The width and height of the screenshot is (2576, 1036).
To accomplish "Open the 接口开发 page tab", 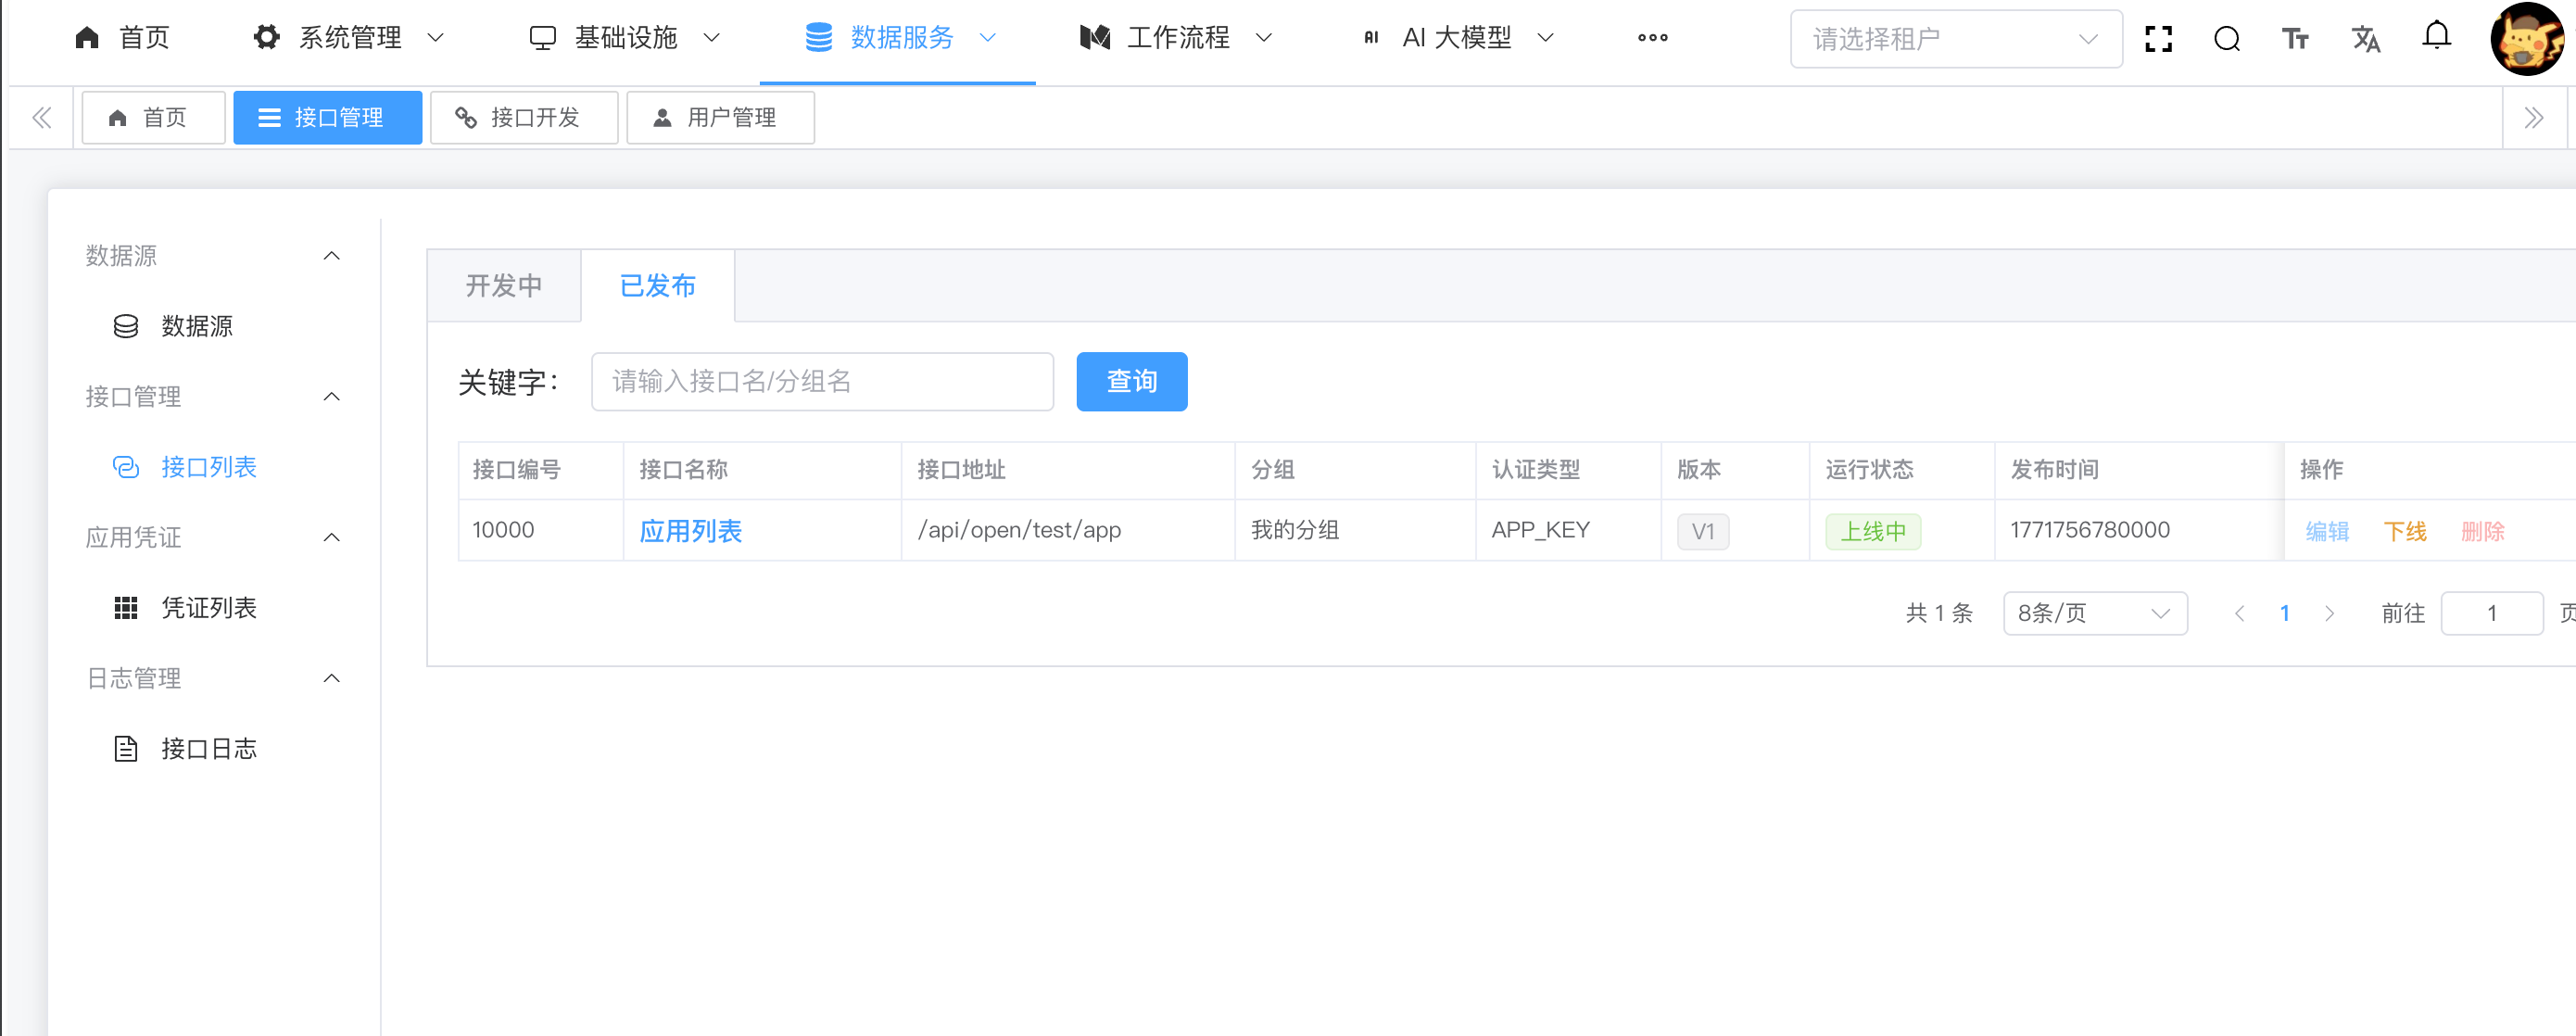I will [523, 118].
